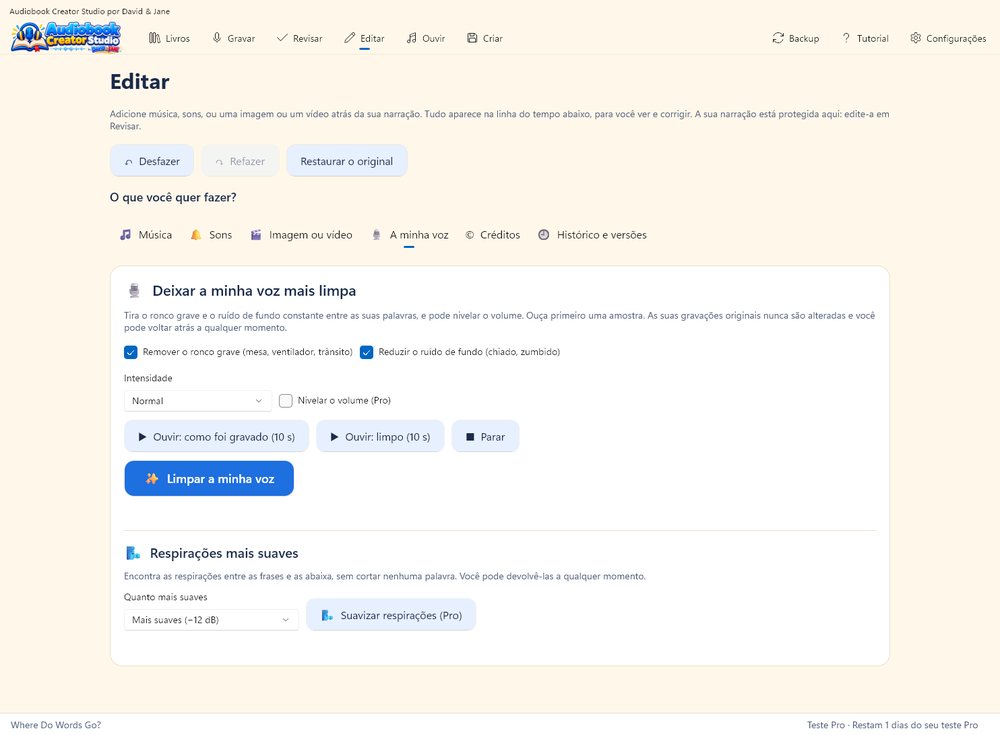Click the A minha voz microphone icon
The image size is (1000, 735).
(x=376, y=235)
